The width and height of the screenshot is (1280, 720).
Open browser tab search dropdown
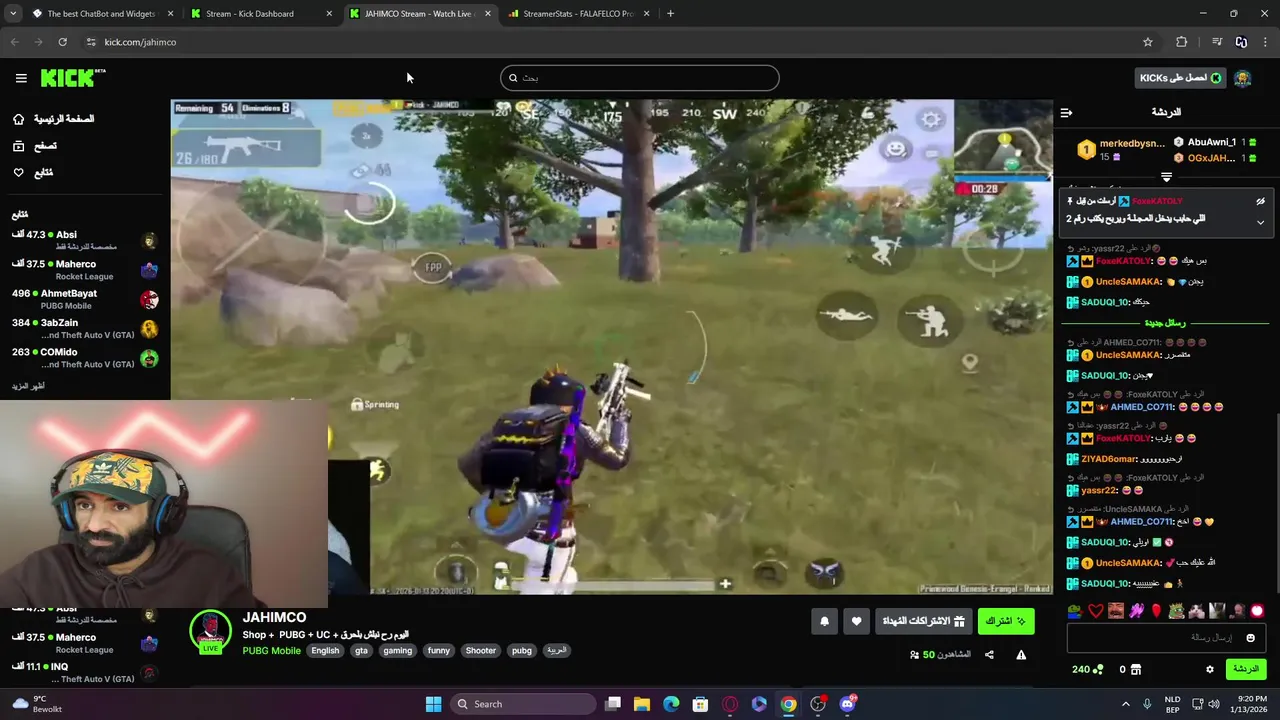12,14
